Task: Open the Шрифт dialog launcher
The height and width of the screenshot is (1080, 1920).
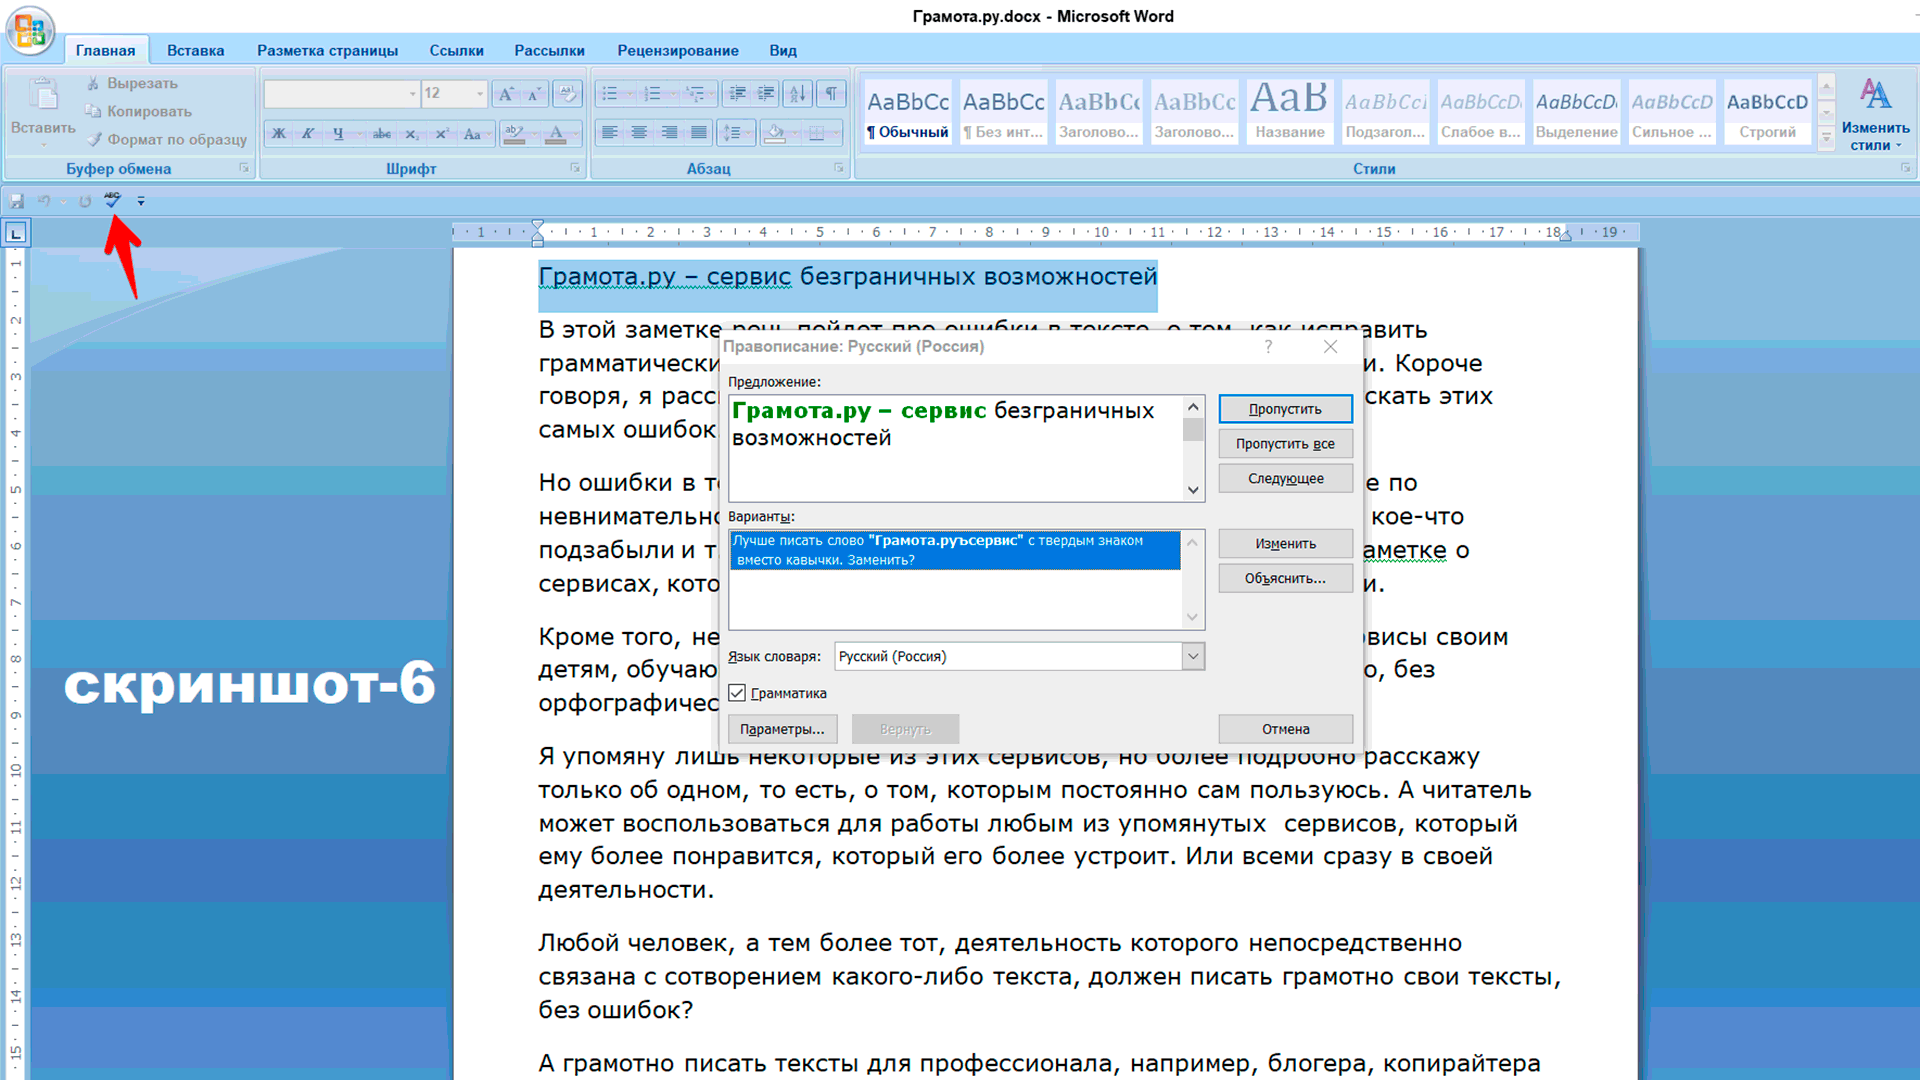Action: tap(575, 168)
